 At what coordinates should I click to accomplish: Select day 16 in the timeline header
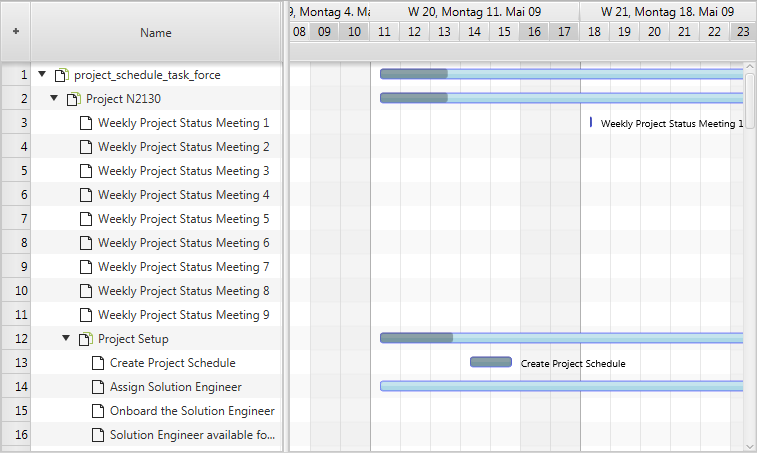pyautogui.click(x=534, y=32)
